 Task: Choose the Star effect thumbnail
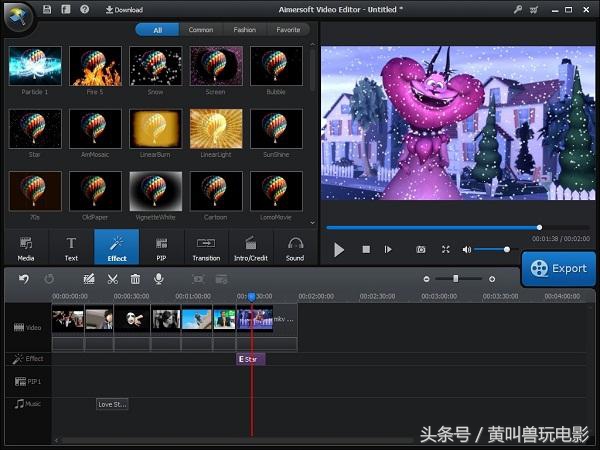[x=35, y=129]
